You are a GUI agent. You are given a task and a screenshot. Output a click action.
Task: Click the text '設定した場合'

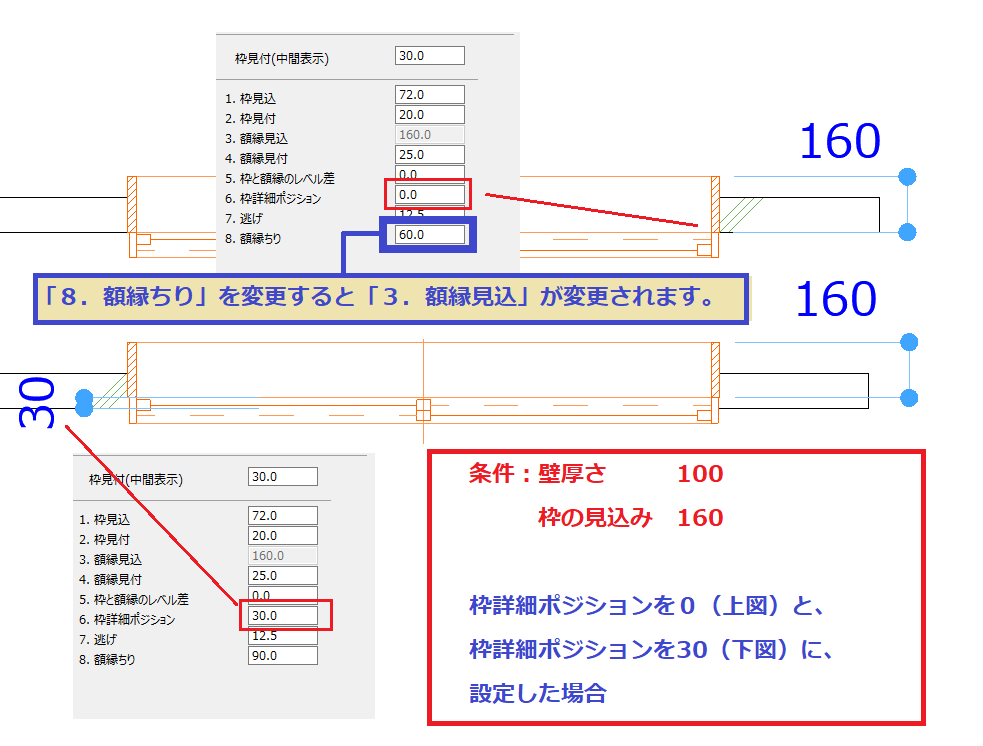(538, 693)
